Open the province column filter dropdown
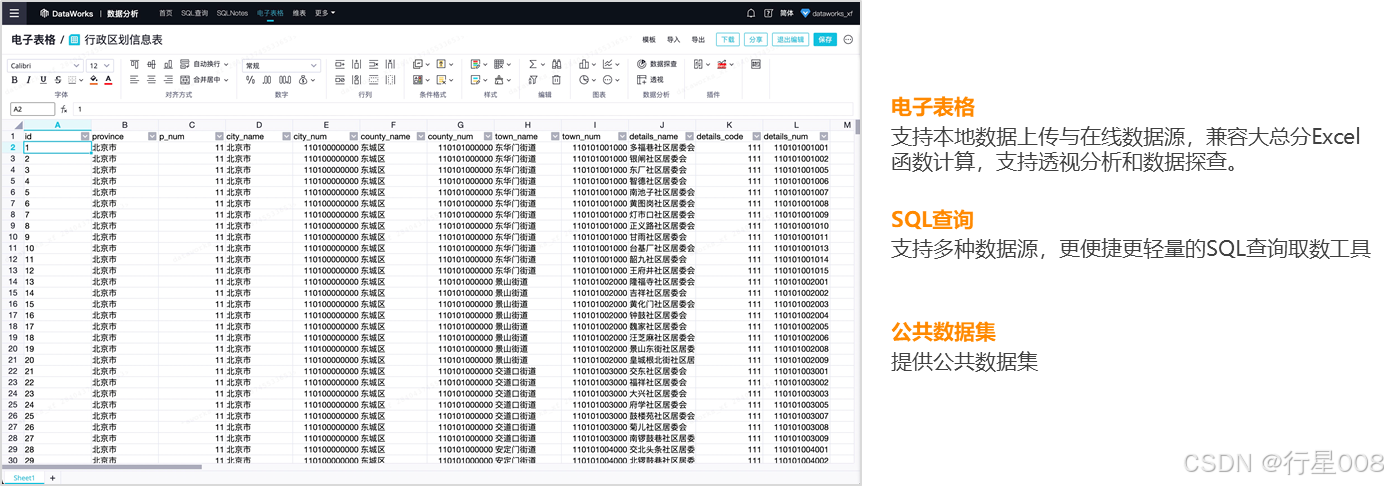The height and width of the screenshot is (486, 1388). click(x=152, y=136)
